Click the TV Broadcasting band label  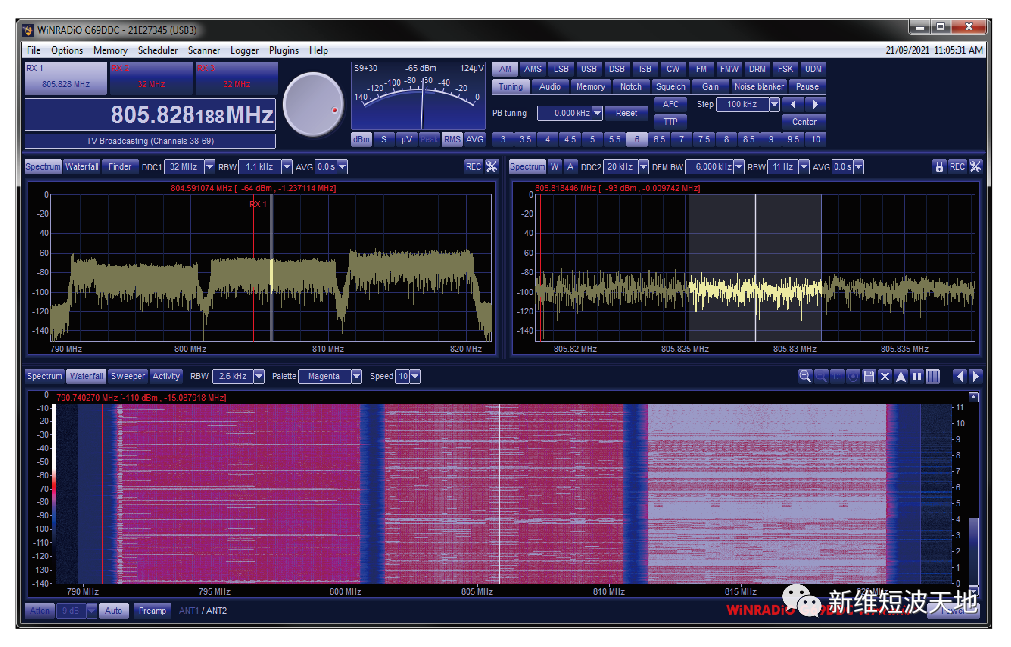point(150,141)
